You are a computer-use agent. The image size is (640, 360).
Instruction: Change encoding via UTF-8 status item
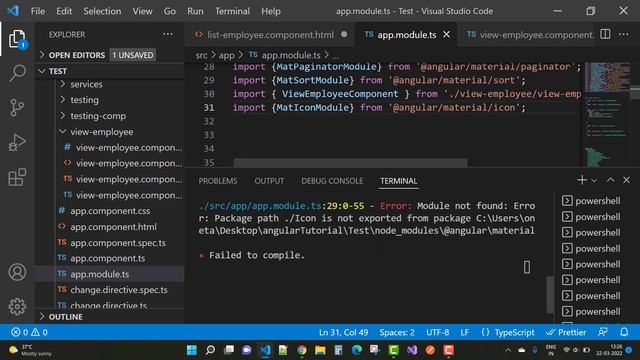pos(438,332)
